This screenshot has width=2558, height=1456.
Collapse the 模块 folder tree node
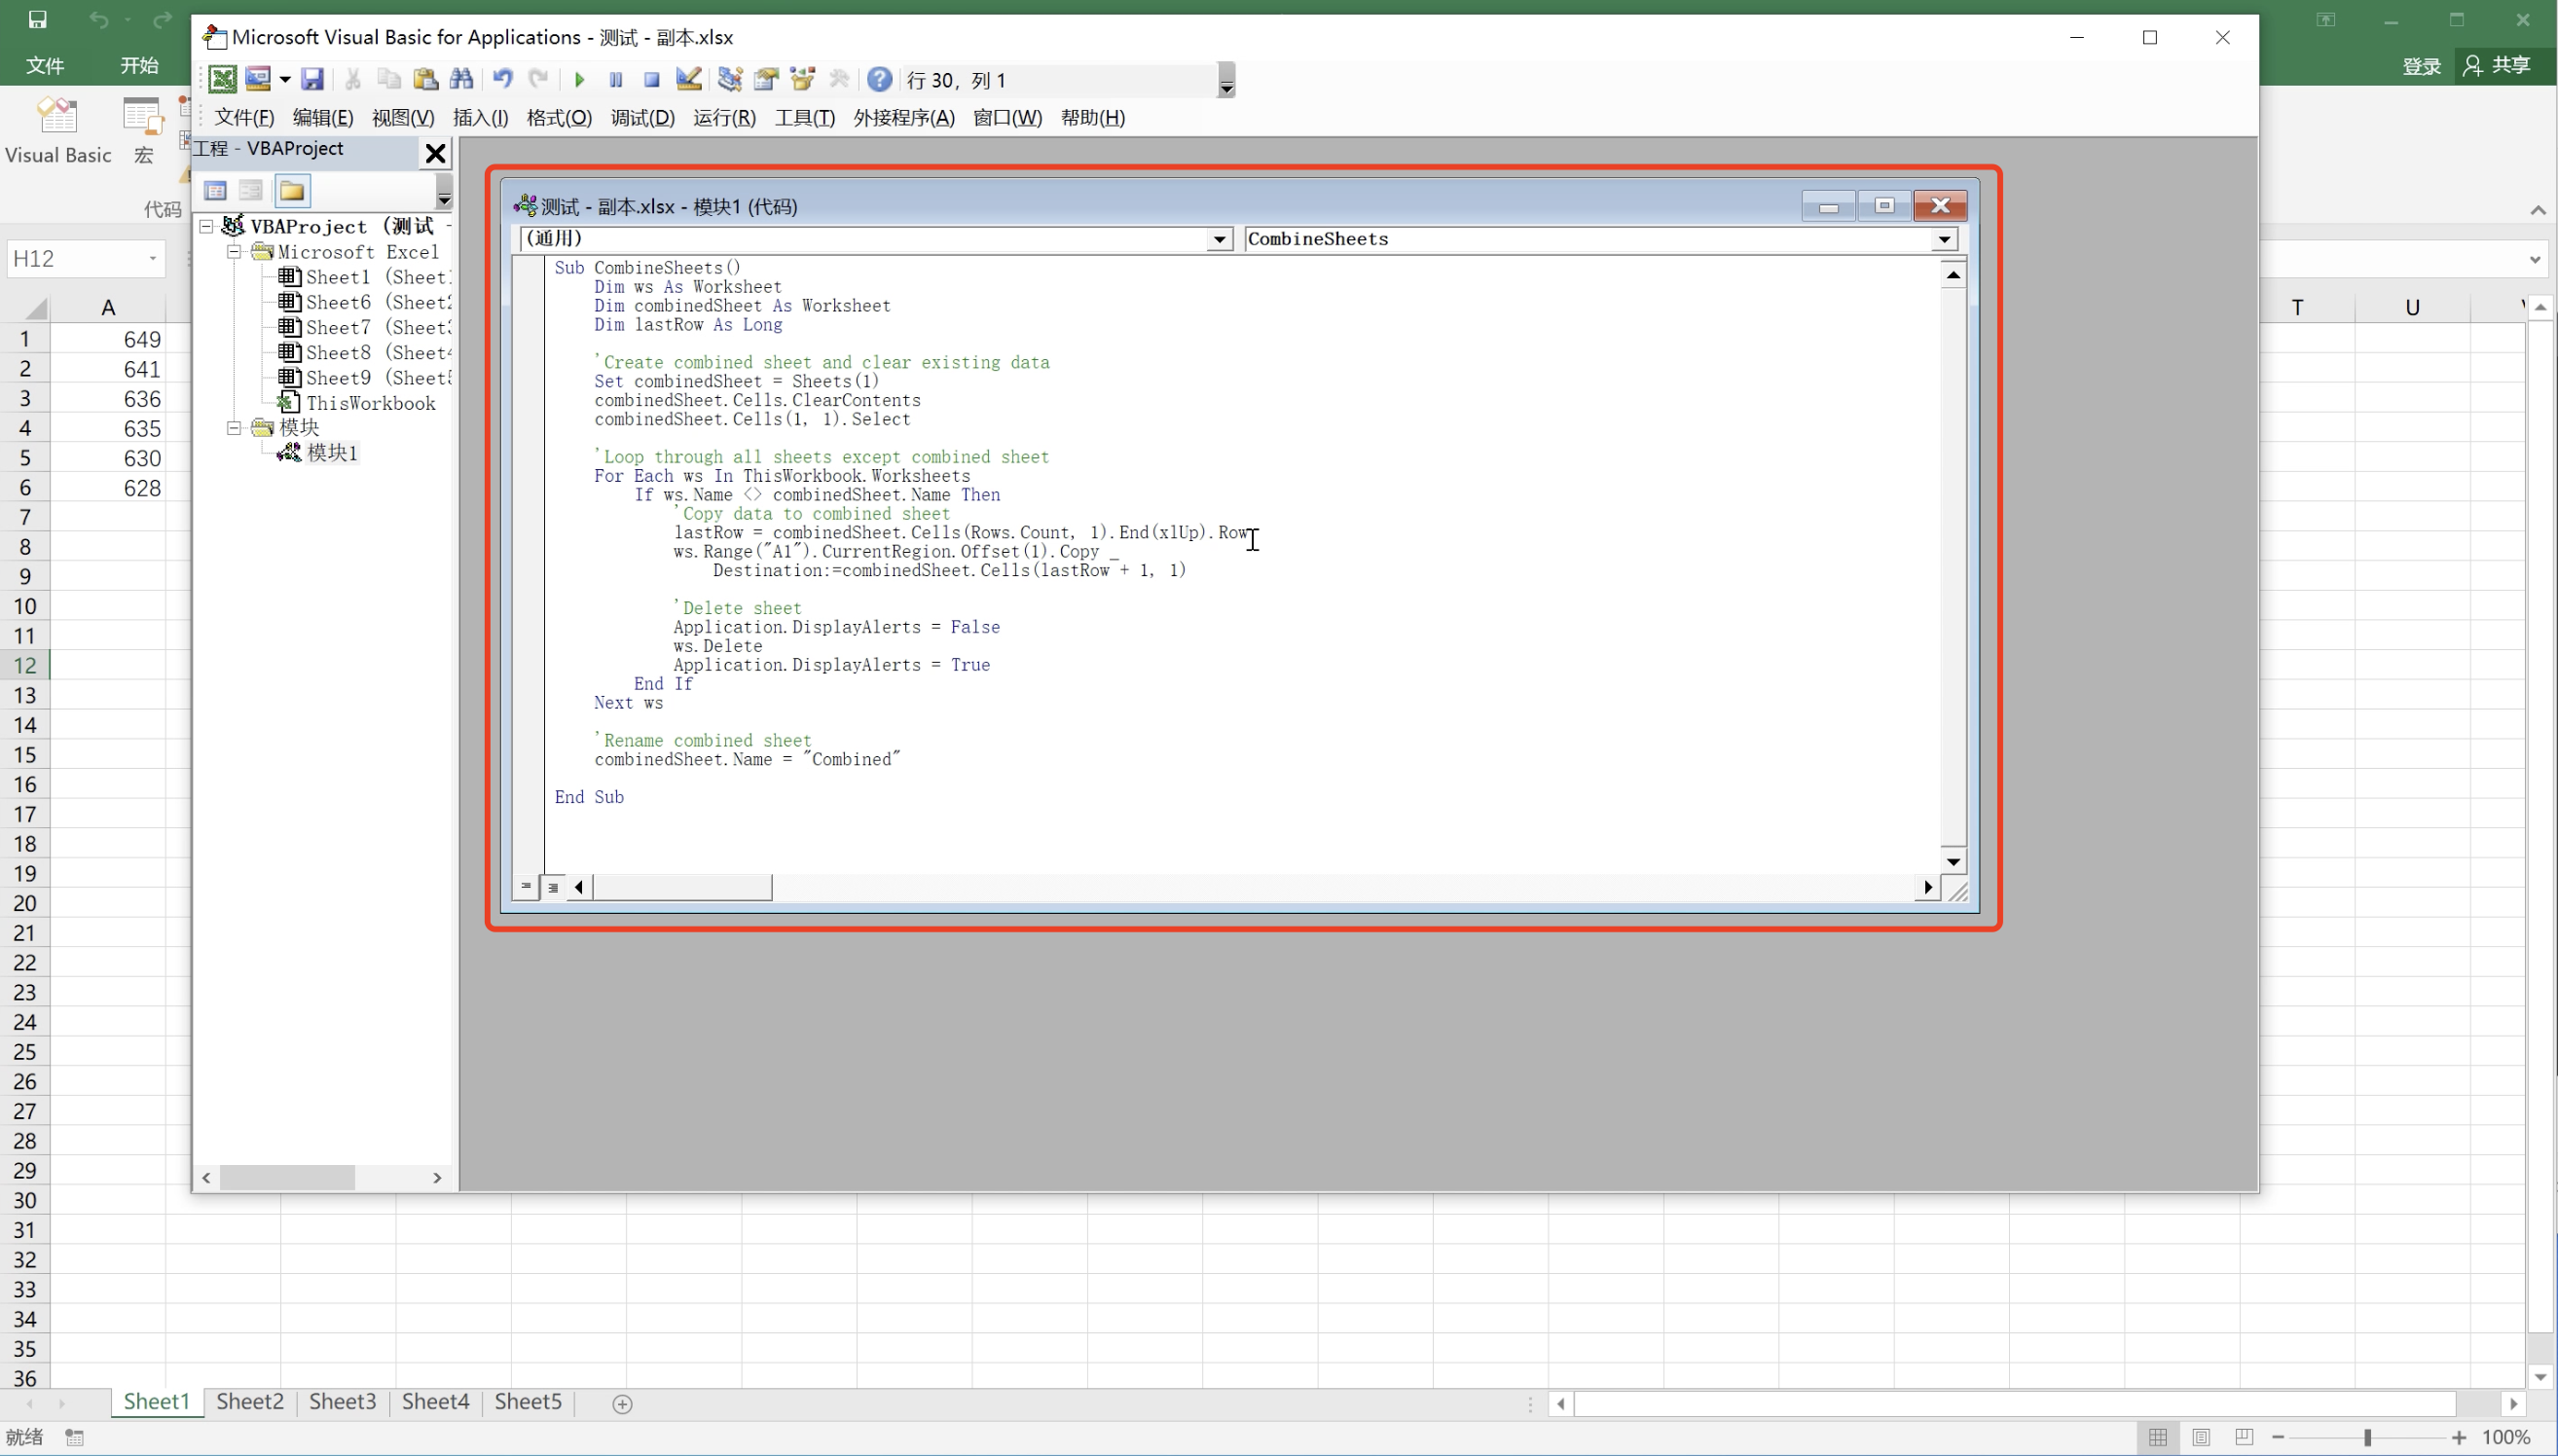pyautogui.click(x=234, y=428)
